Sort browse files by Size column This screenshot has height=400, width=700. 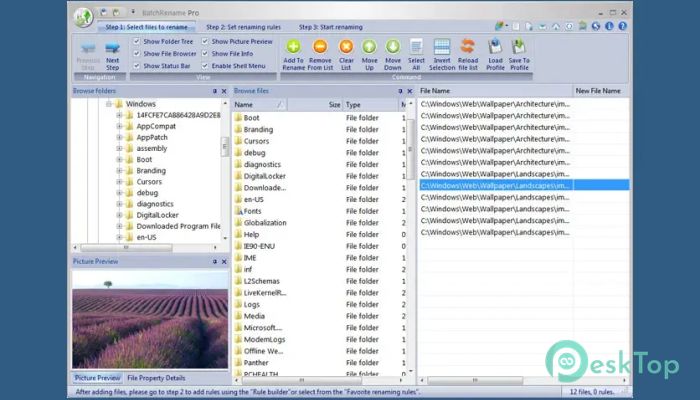(x=315, y=105)
